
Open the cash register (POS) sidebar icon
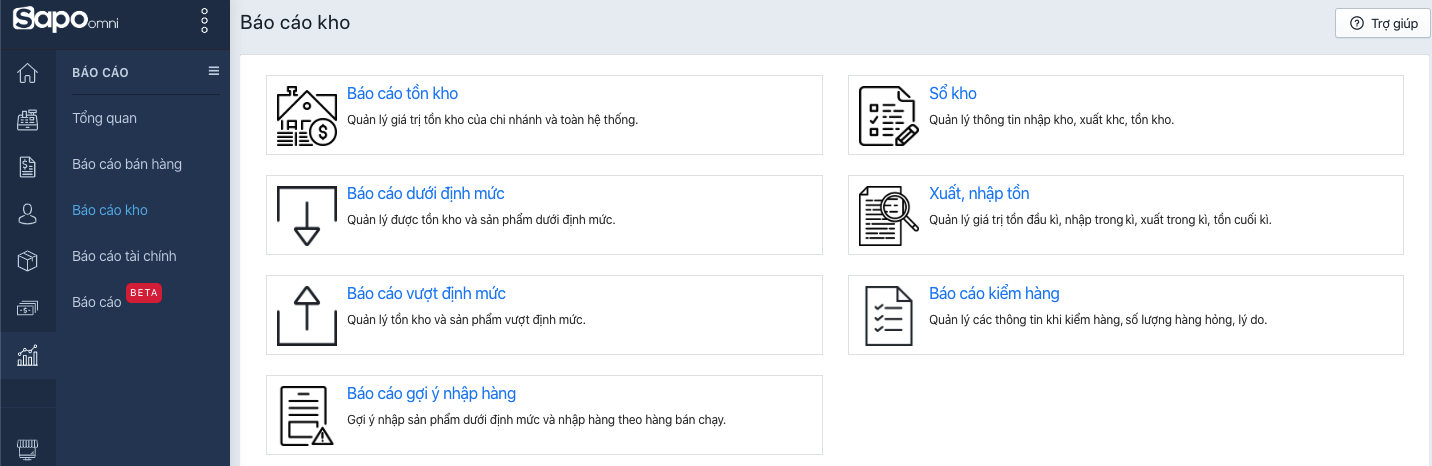coord(28,120)
